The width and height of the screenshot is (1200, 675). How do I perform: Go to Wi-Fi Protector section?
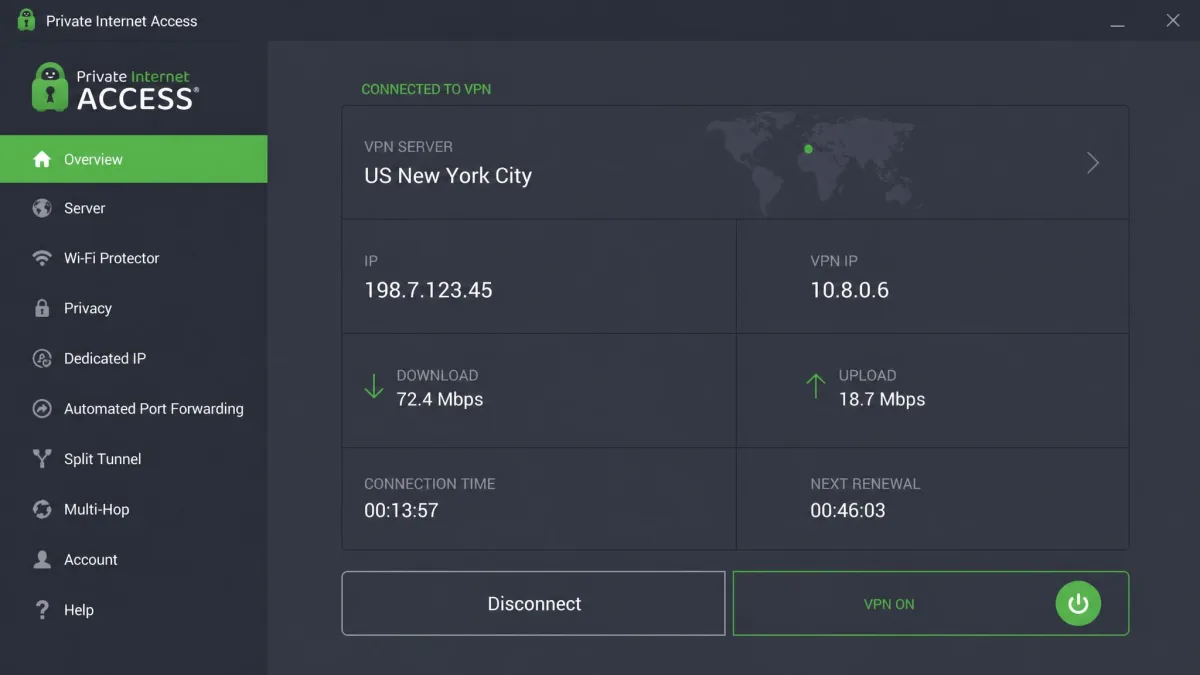[134, 258]
